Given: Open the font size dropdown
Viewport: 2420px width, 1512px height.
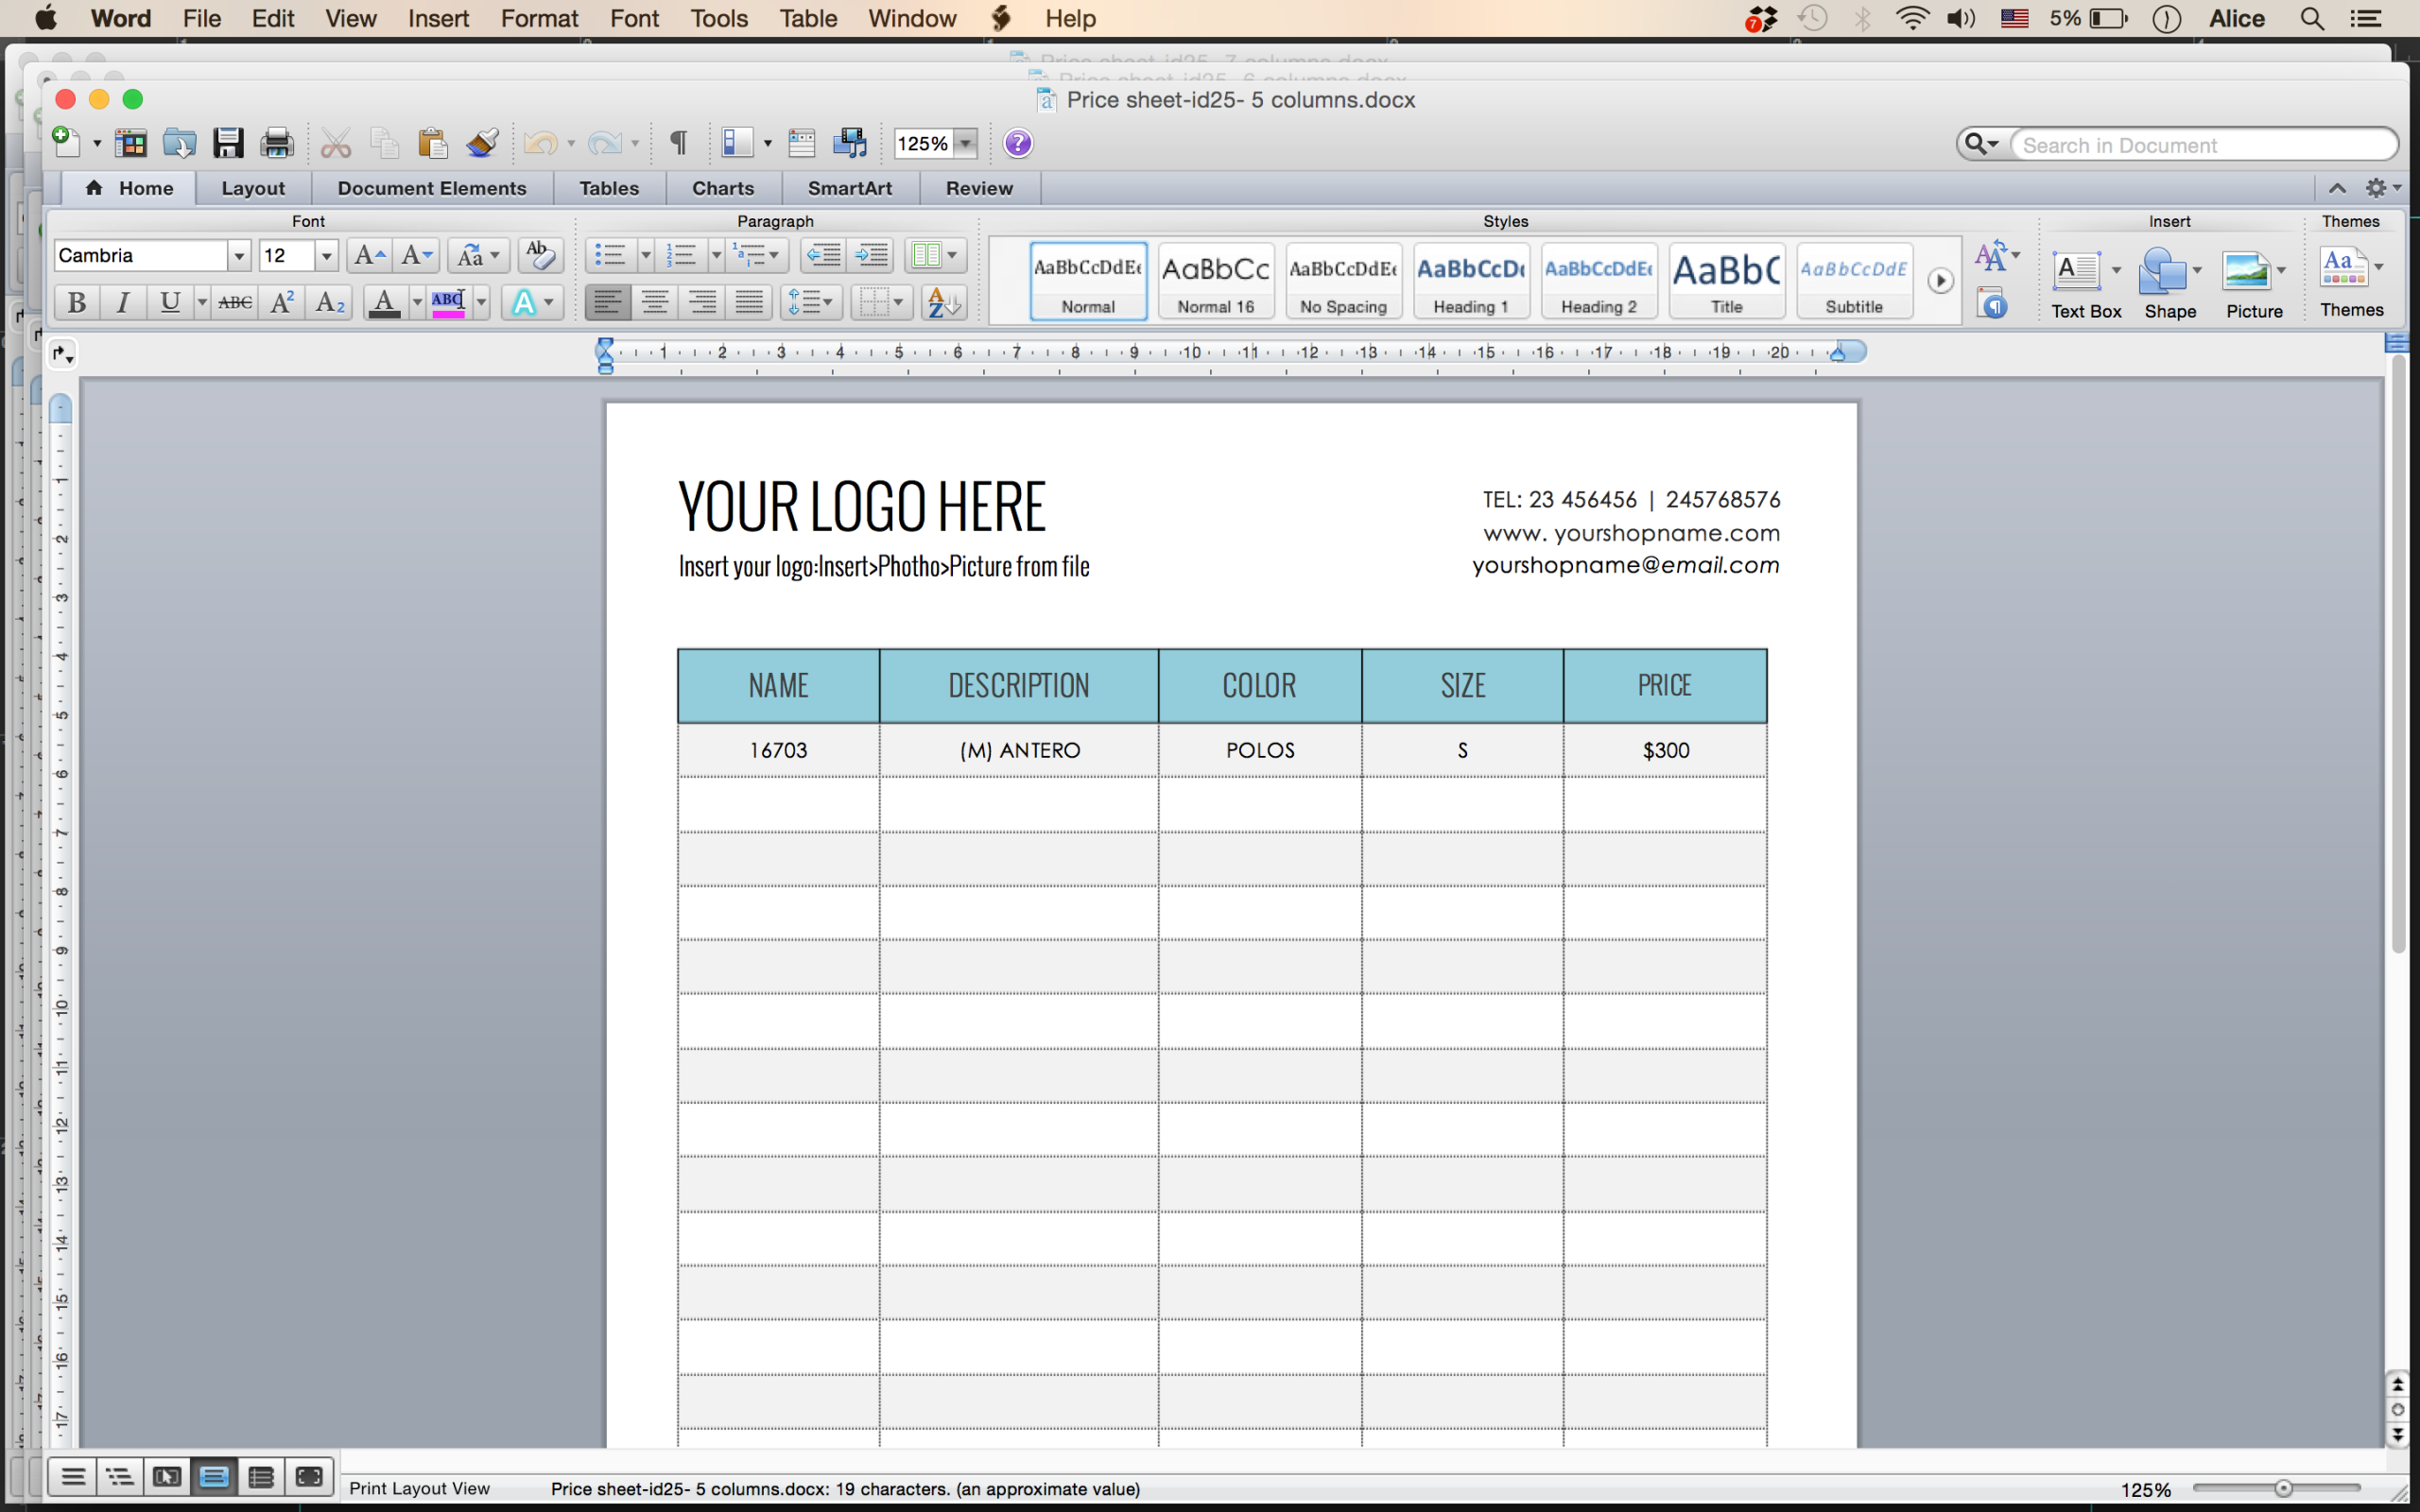Looking at the screenshot, I should [x=326, y=256].
